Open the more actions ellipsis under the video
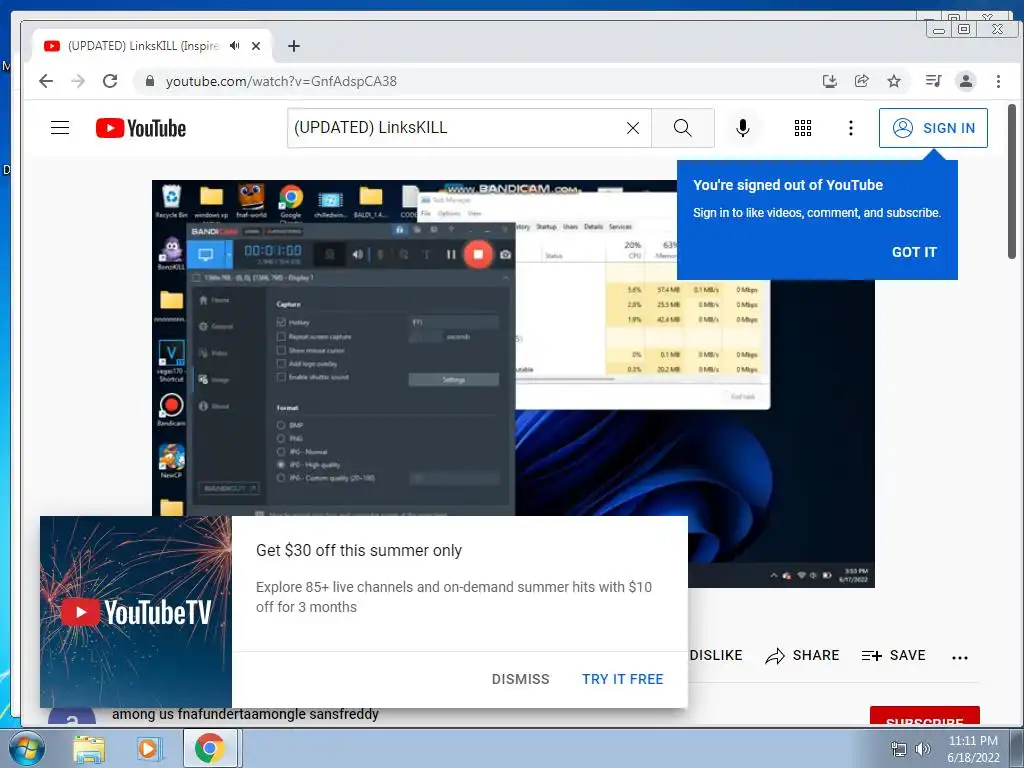The image size is (1024, 768). (x=959, y=658)
